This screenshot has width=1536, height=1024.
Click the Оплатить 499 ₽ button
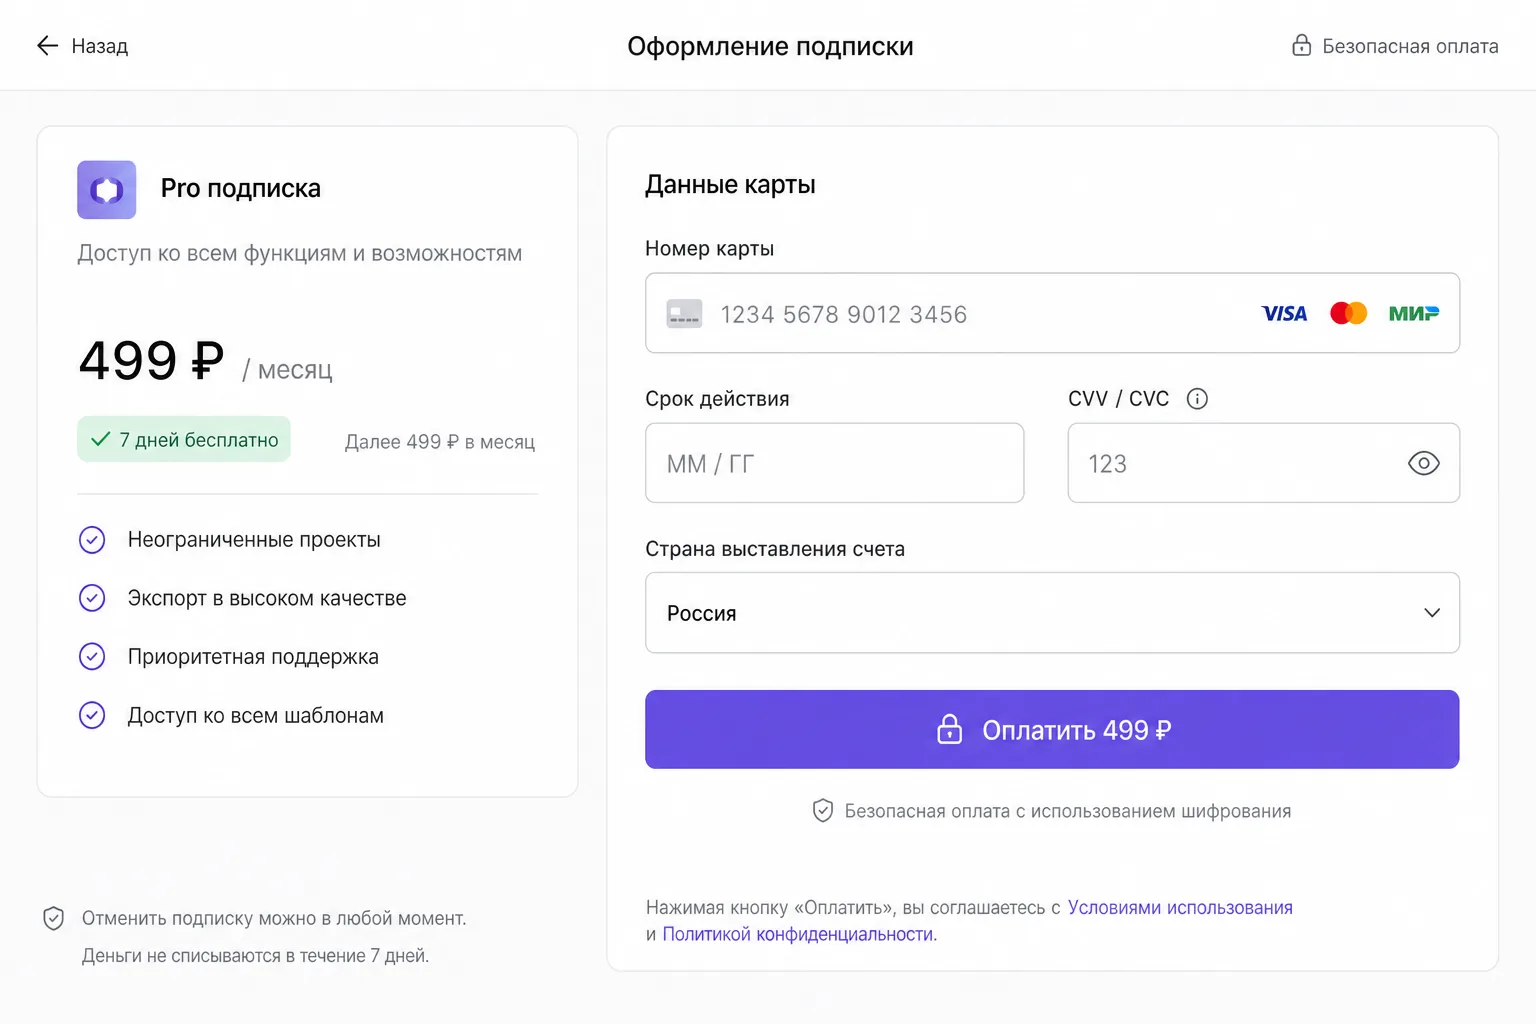pos(1052,730)
